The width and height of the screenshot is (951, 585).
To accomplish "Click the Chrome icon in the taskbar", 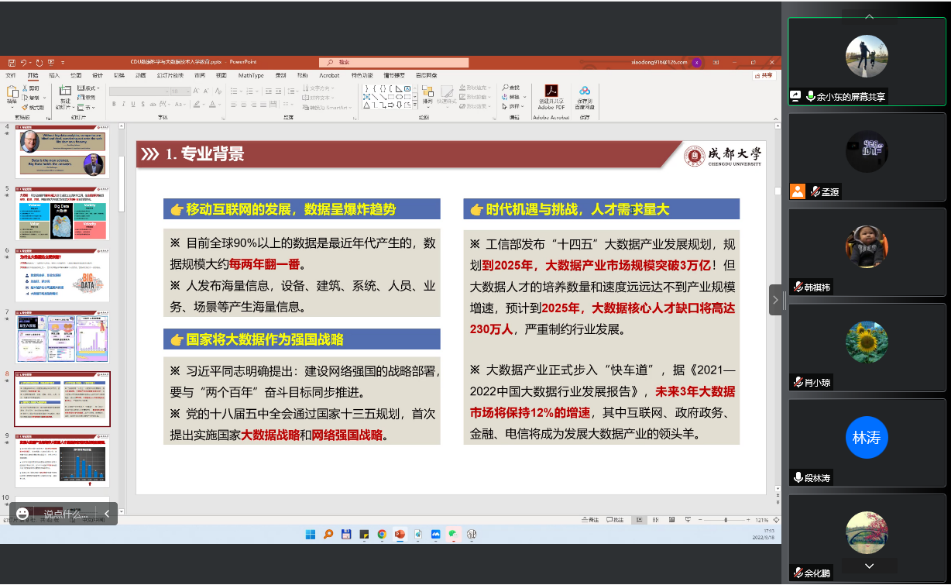I will click(x=381, y=534).
